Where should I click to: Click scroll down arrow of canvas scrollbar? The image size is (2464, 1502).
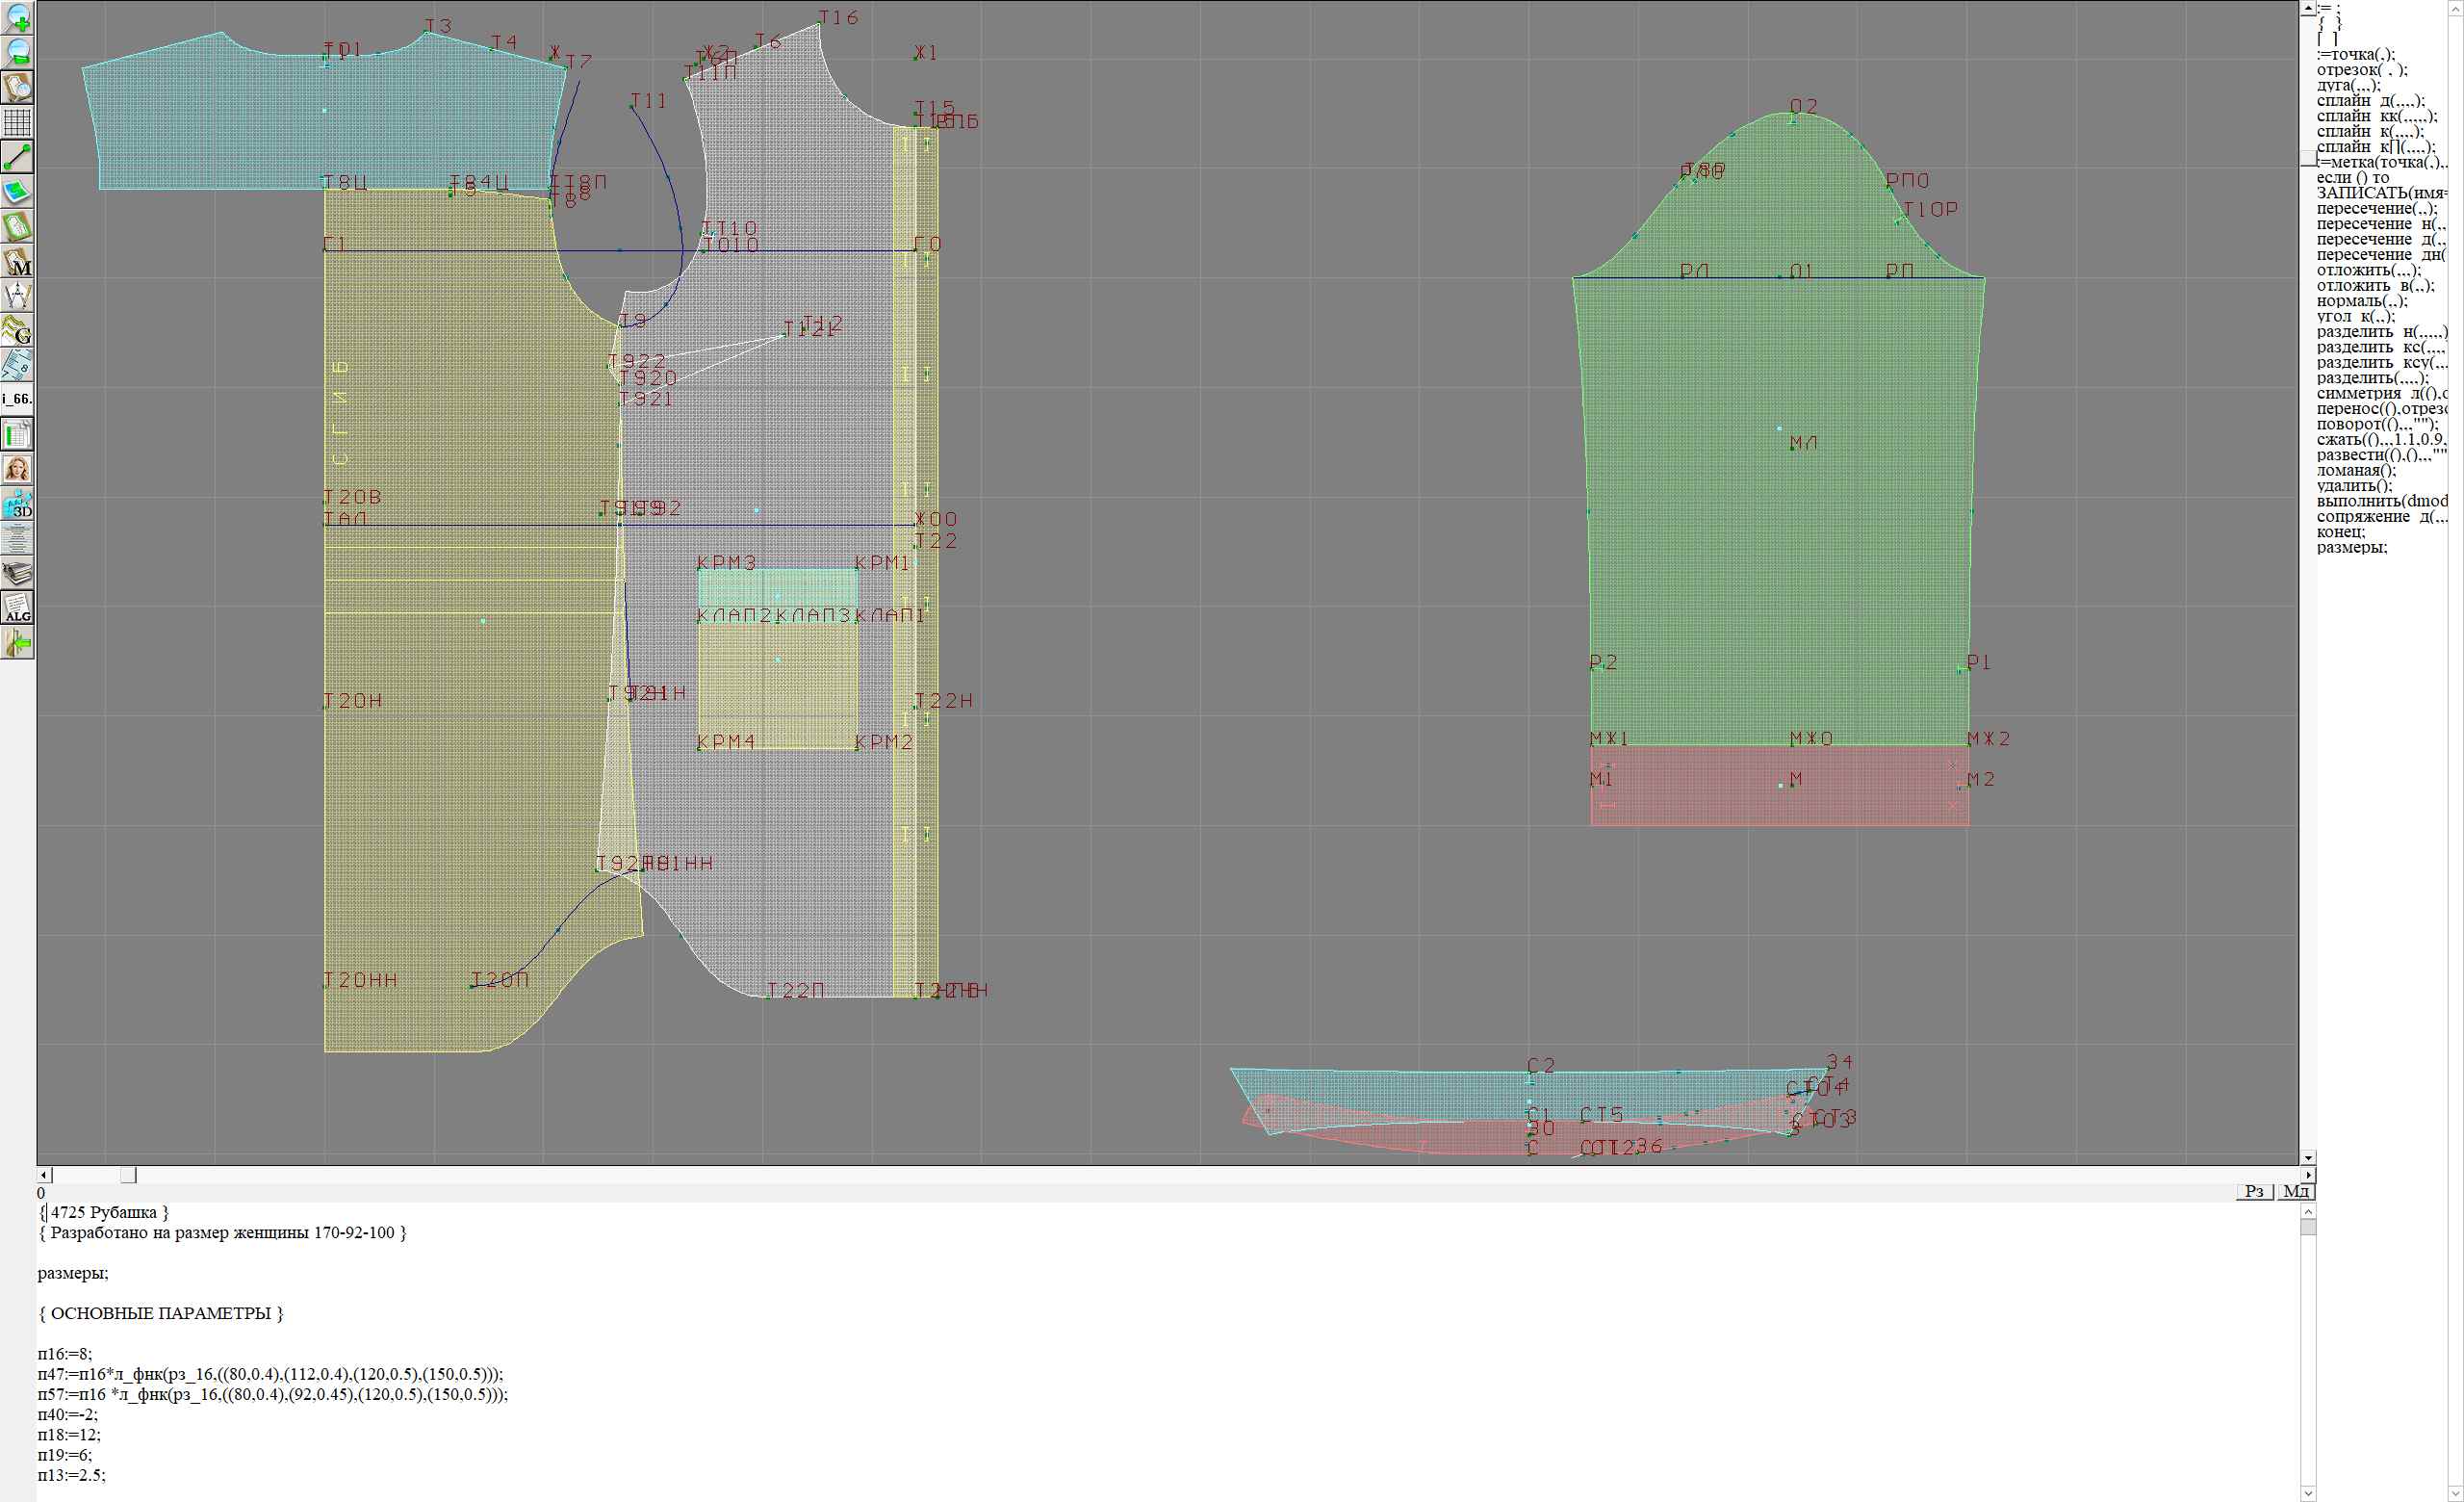2308,1157
